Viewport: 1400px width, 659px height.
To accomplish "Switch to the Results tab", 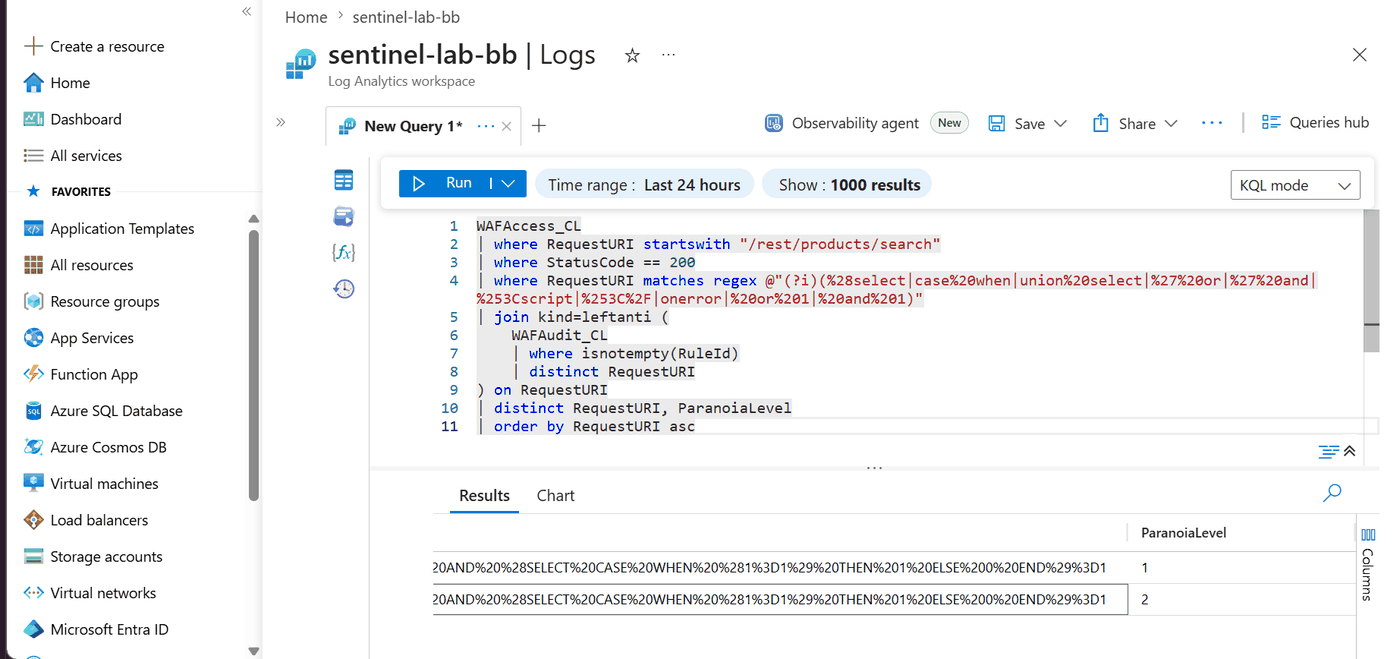I will [x=484, y=495].
